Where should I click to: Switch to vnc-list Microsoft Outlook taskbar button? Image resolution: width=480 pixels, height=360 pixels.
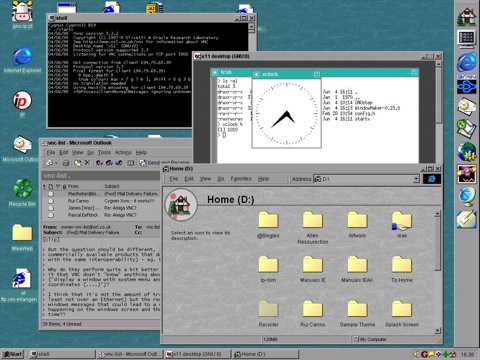pos(129,354)
